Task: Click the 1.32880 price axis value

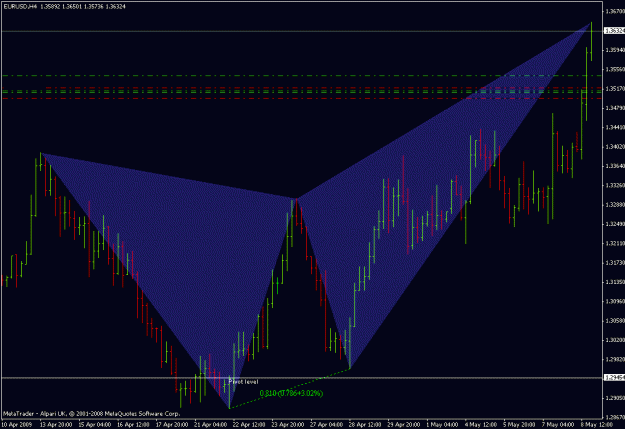Action: [615, 205]
